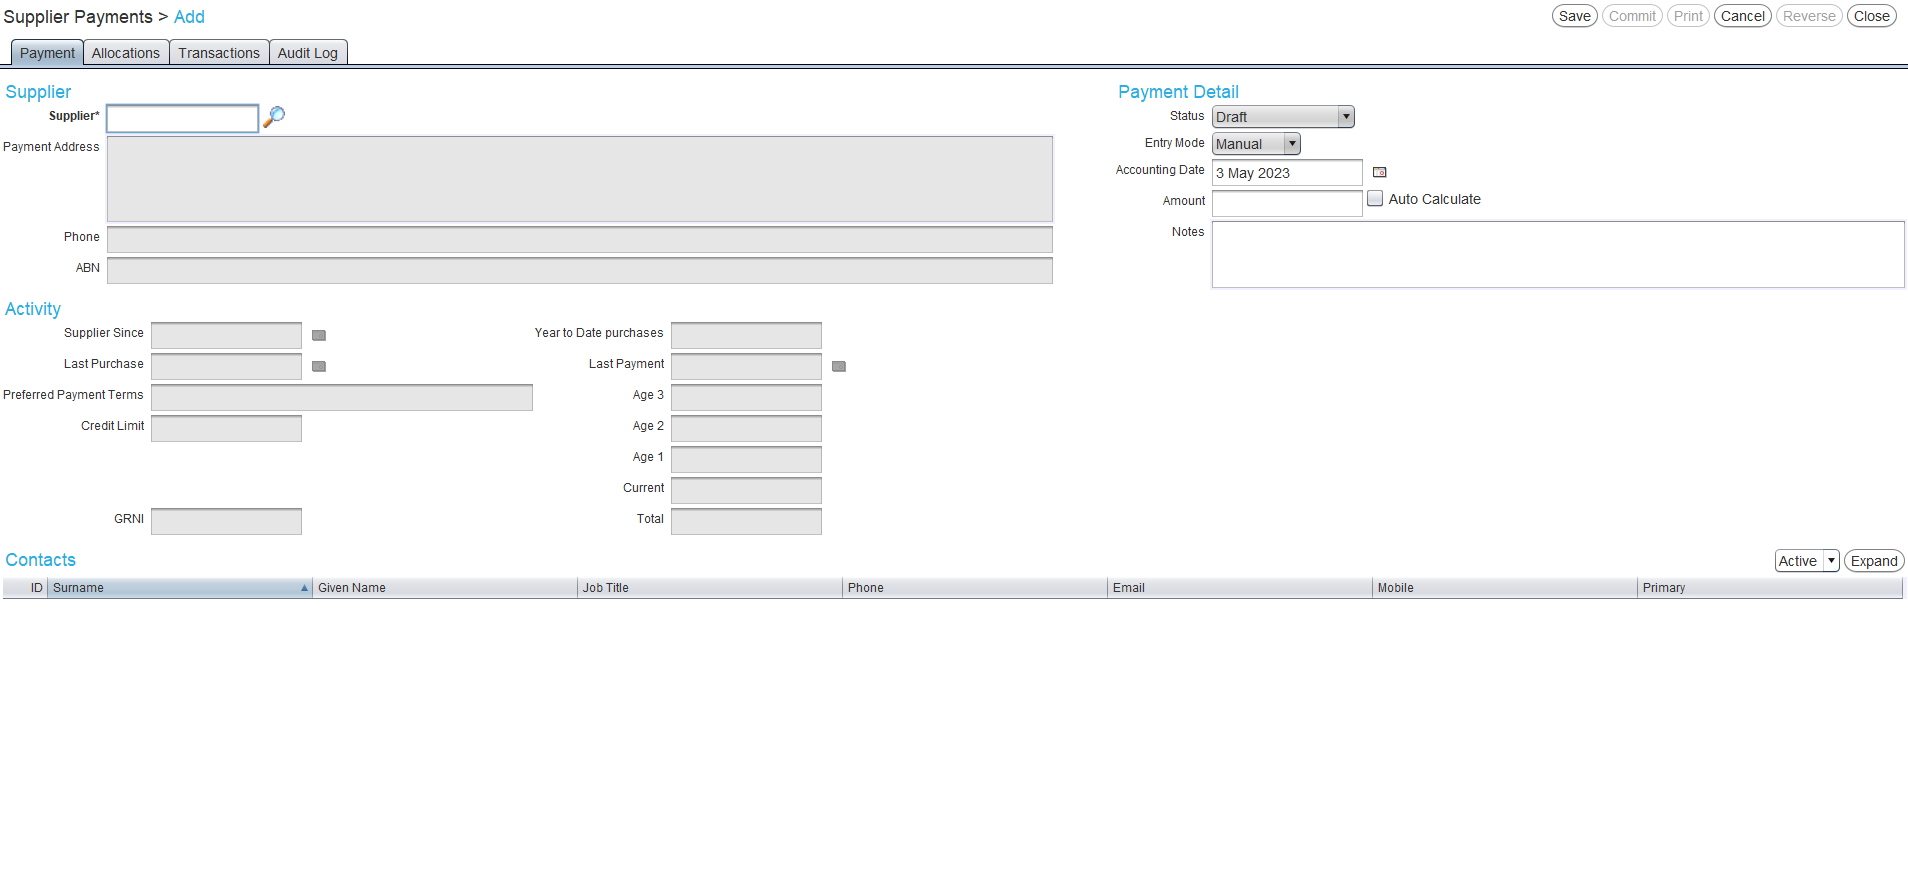Click Year to Date purchases field
This screenshot has height=878, width=1908.
pyautogui.click(x=746, y=335)
